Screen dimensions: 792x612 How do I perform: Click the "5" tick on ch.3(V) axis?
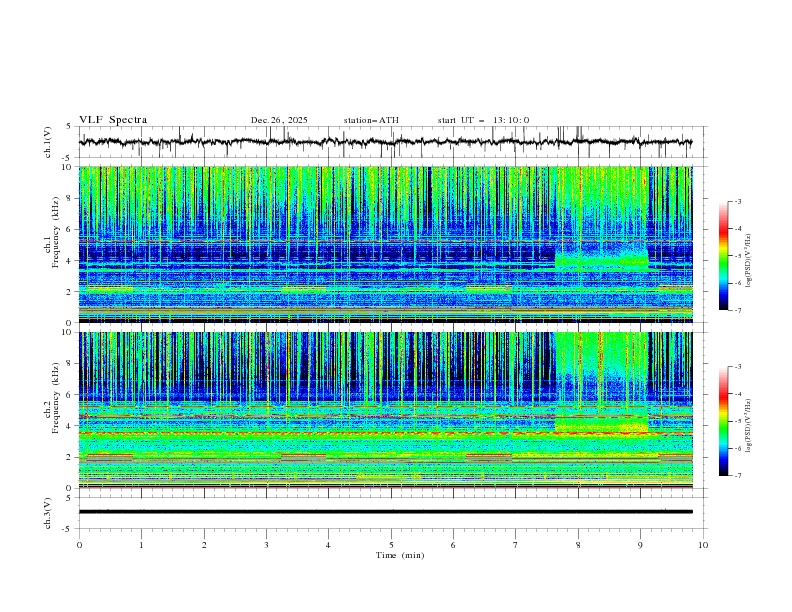click(69, 498)
